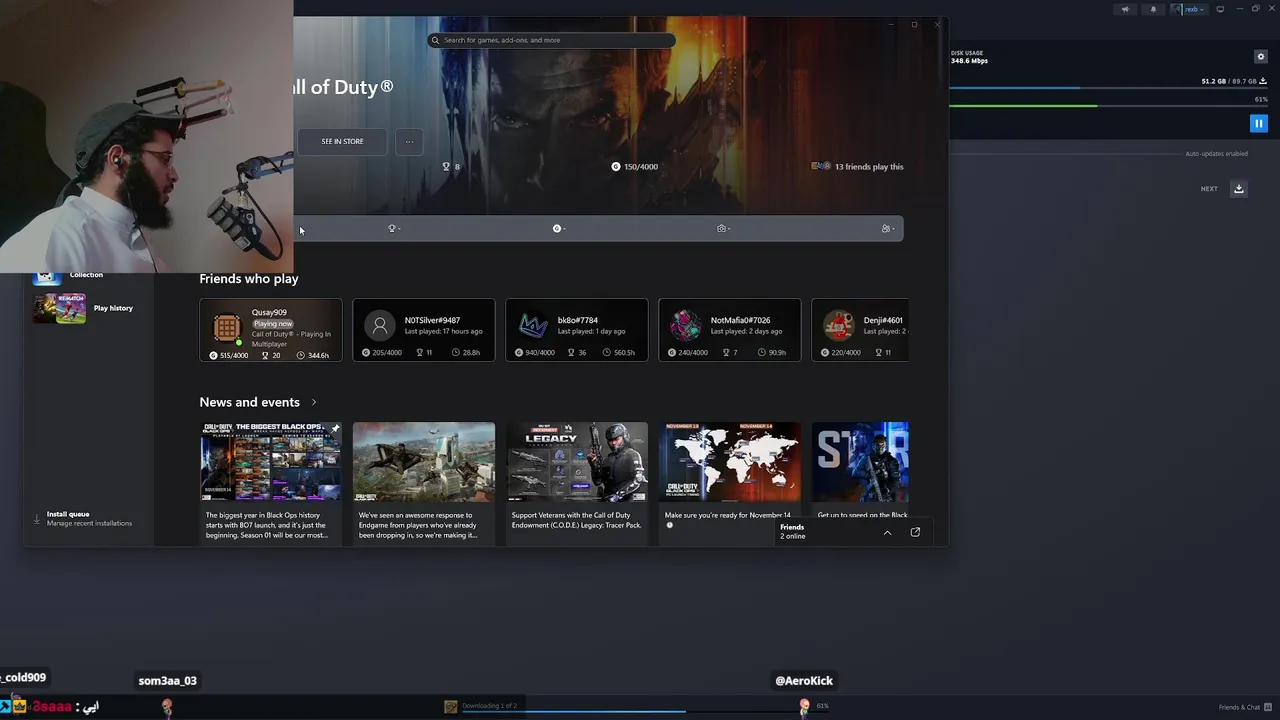Open Qusay909 friend card
The width and height of the screenshot is (1280, 720).
[270, 330]
